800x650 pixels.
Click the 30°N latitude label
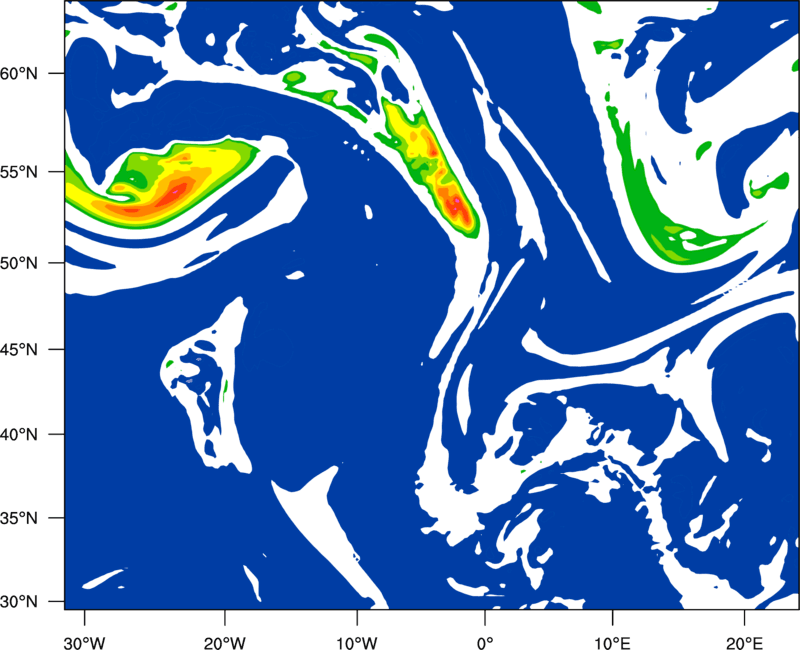tap(19, 602)
